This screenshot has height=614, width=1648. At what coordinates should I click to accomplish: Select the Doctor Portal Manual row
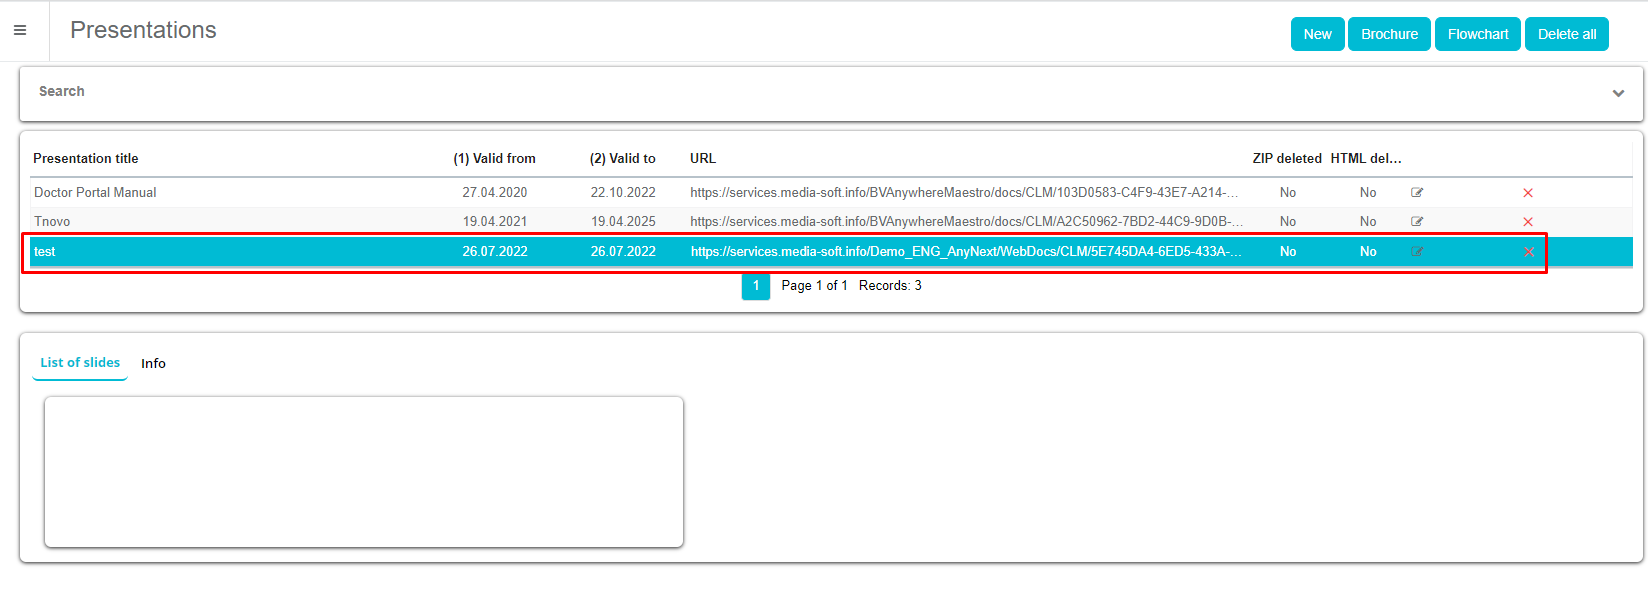95,192
